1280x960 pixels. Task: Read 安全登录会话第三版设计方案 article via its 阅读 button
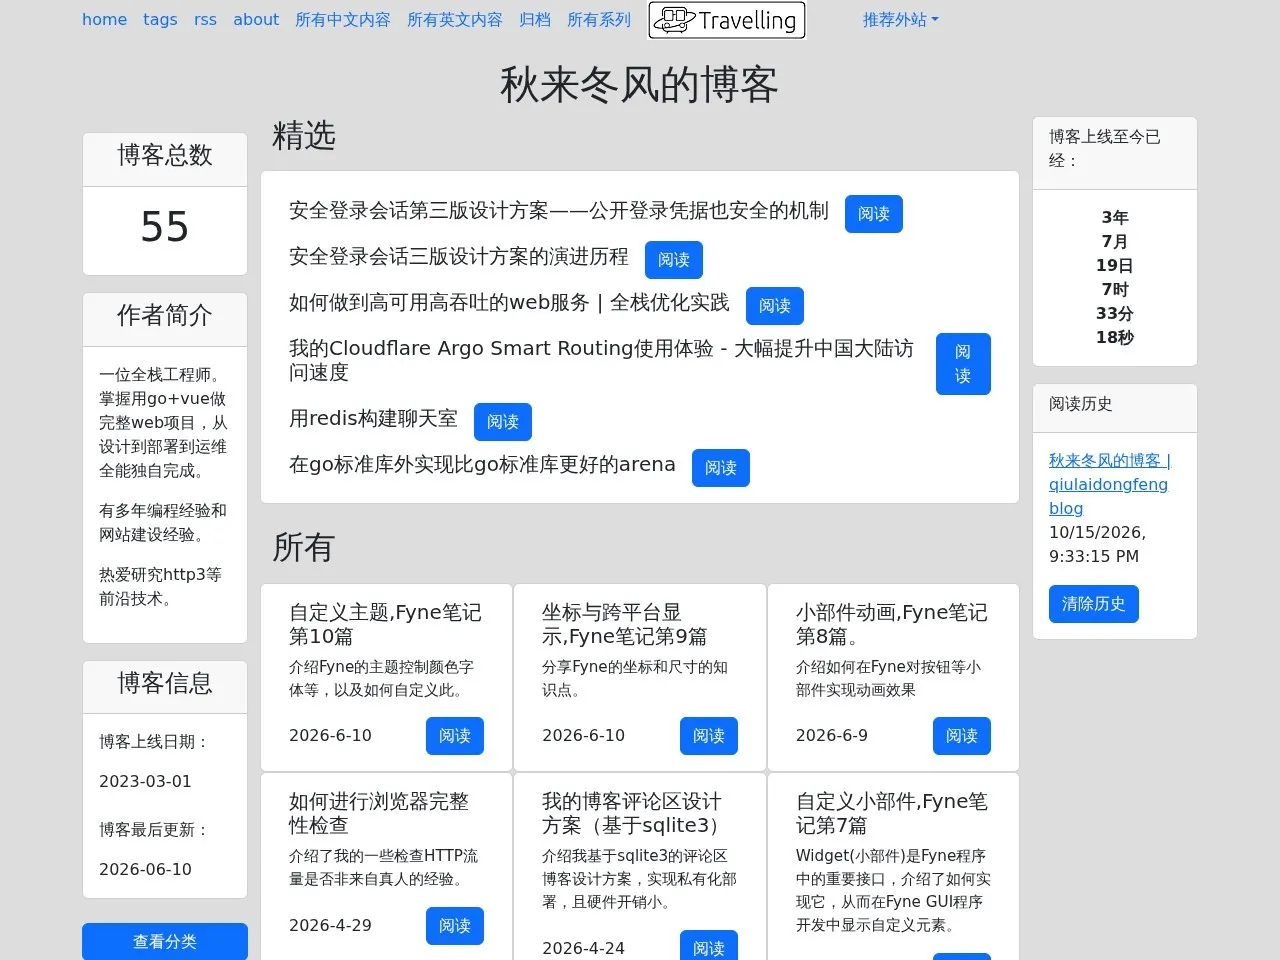[x=874, y=214]
